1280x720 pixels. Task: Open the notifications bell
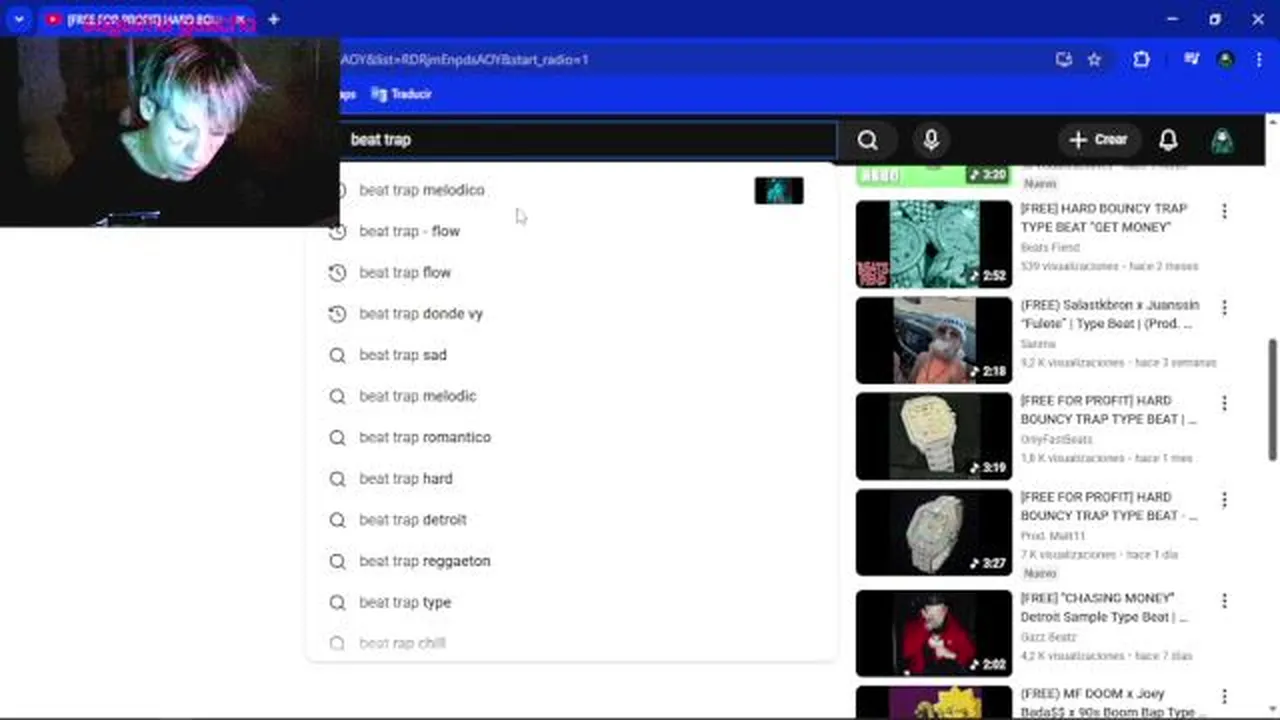(x=1168, y=140)
